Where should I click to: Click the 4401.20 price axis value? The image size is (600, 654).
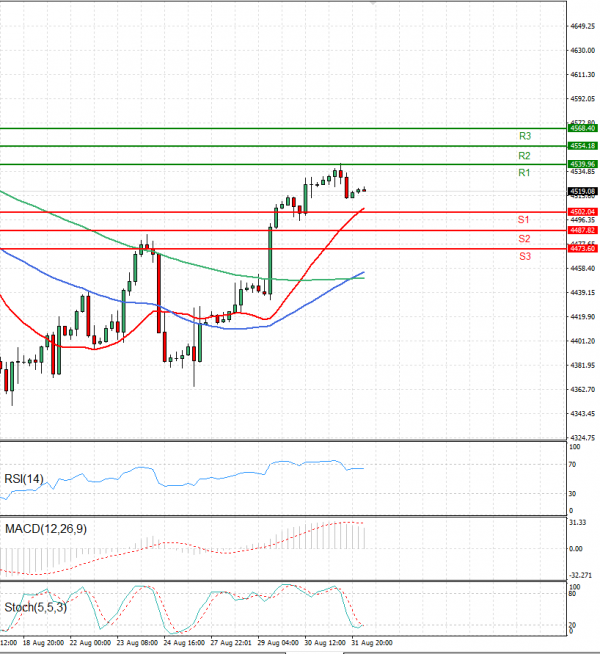click(x=582, y=341)
